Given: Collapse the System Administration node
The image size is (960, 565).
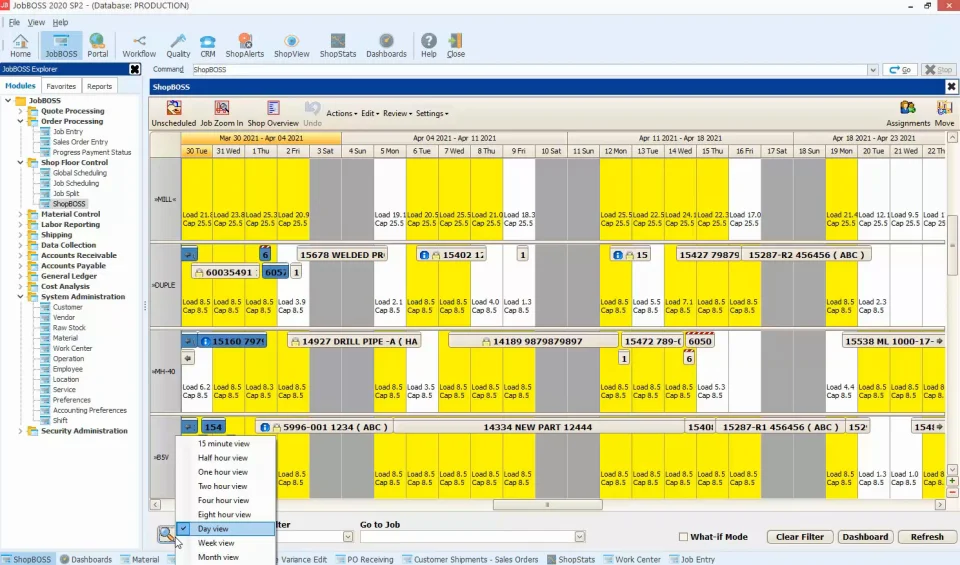Looking at the screenshot, I should 20,296.
